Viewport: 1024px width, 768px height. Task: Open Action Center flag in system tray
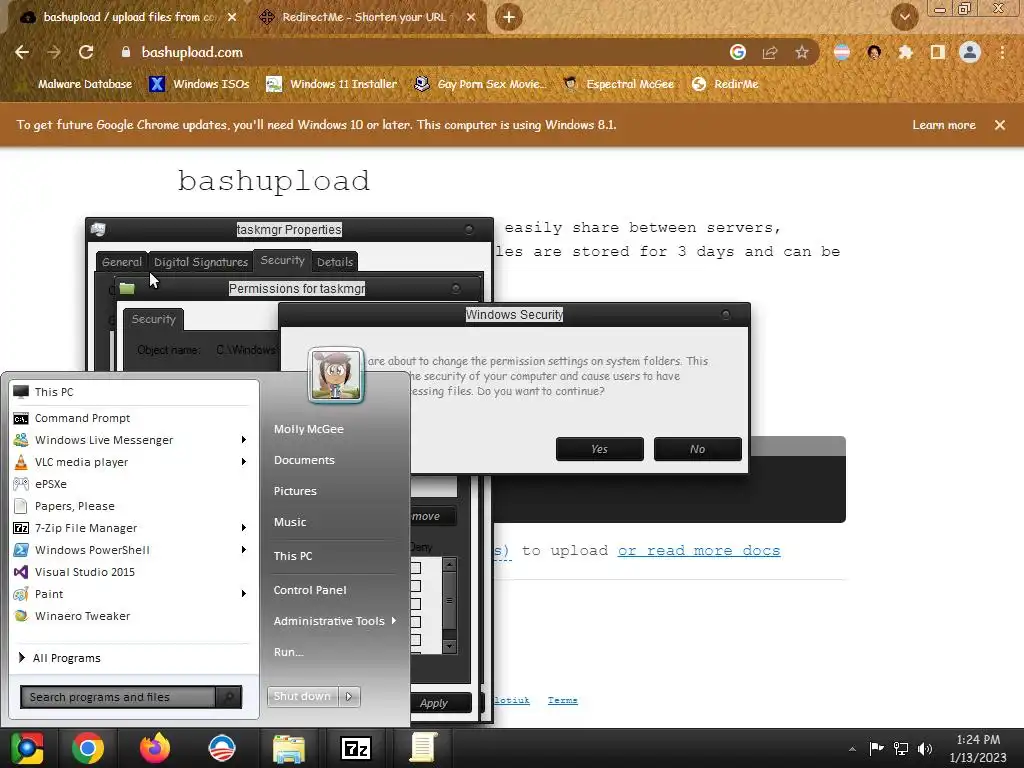pyautogui.click(x=876, y=748)
